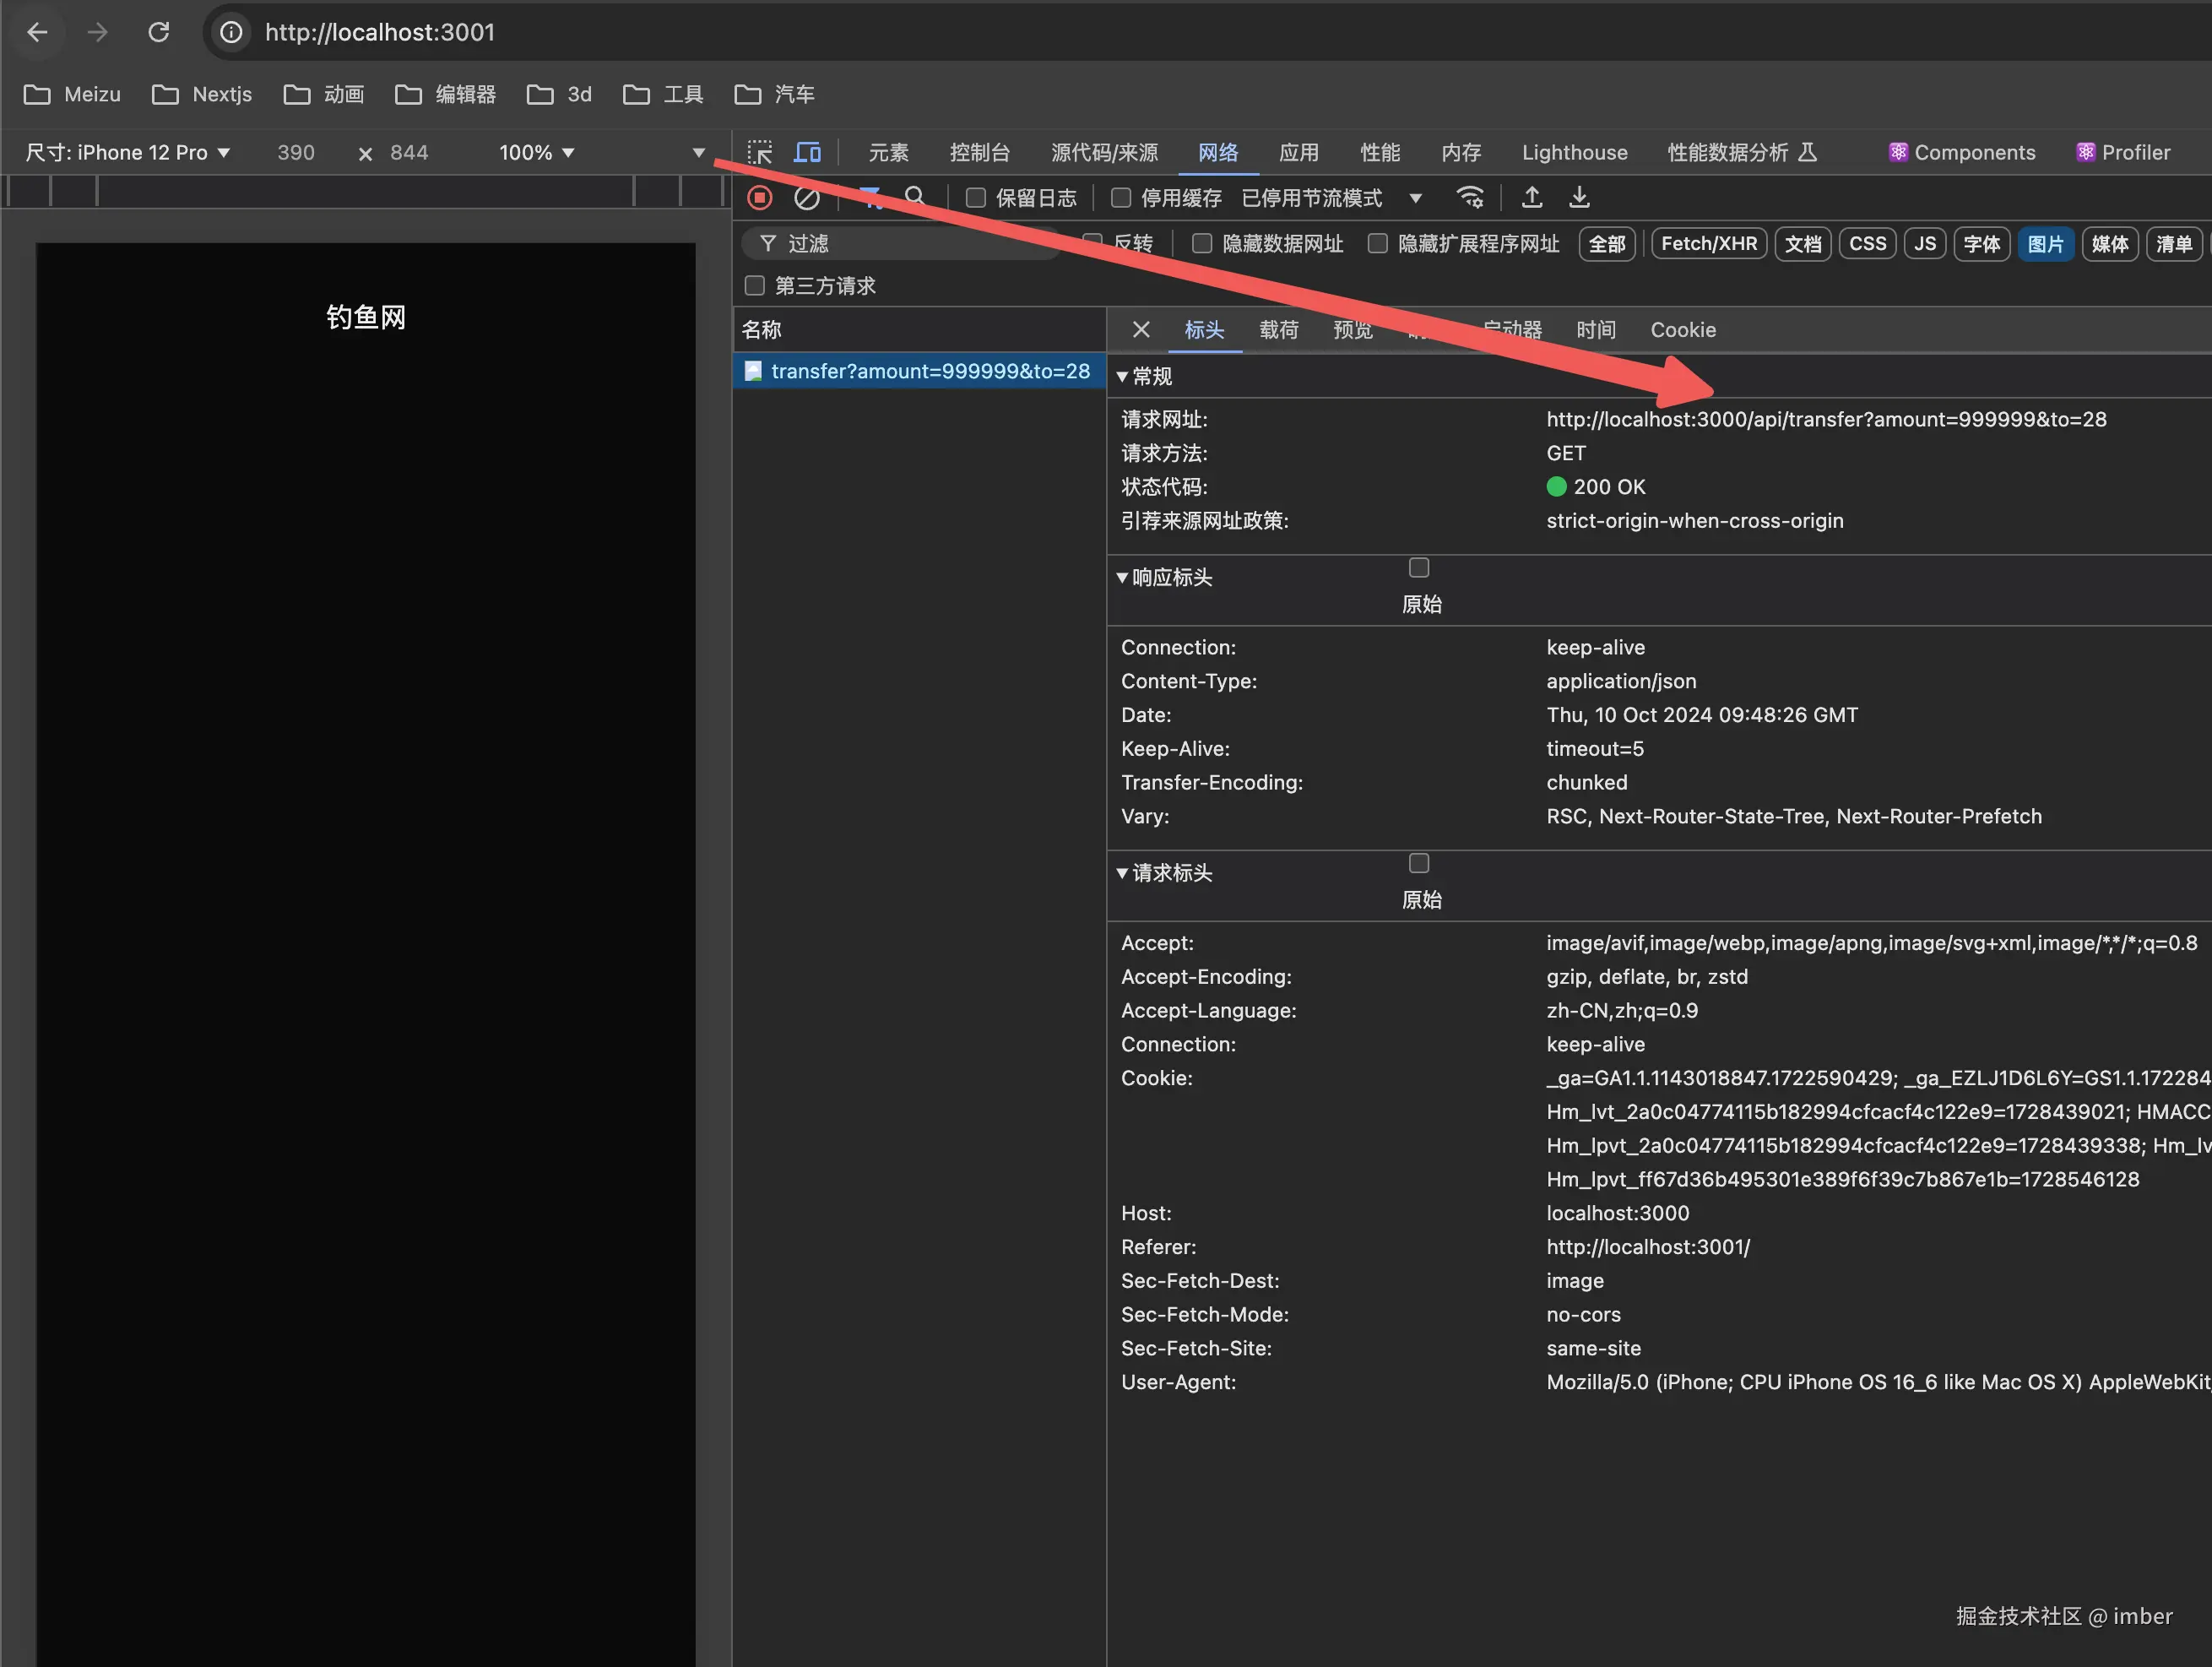Enable the 保留日志 checkbox
The image size is (2212, 1667).
click(x=976, y=198)
